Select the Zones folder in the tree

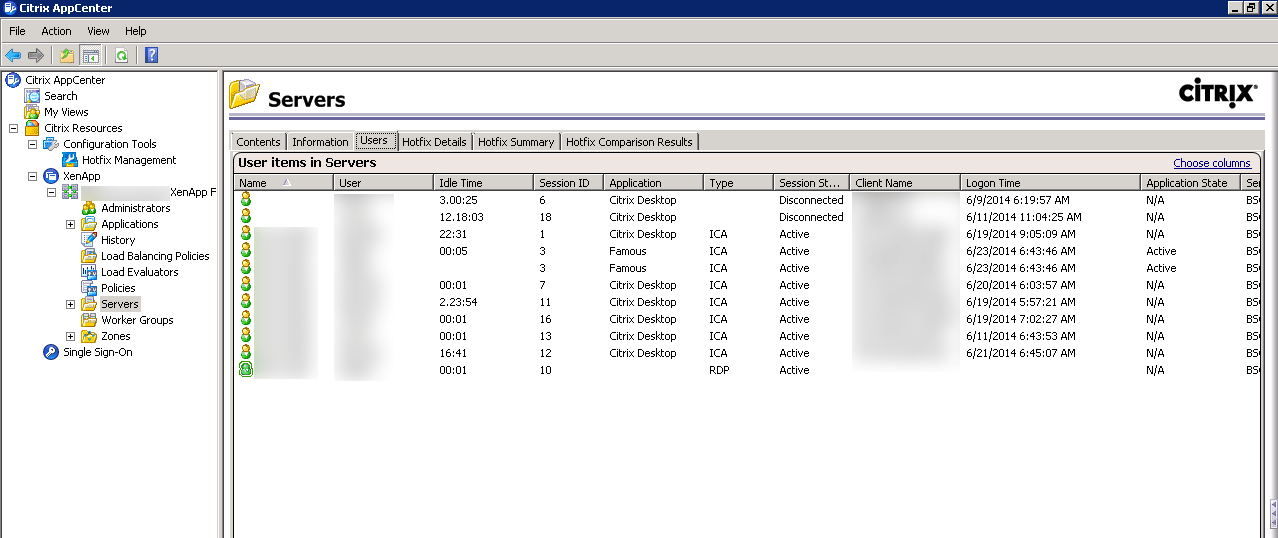tap(116, 336)
